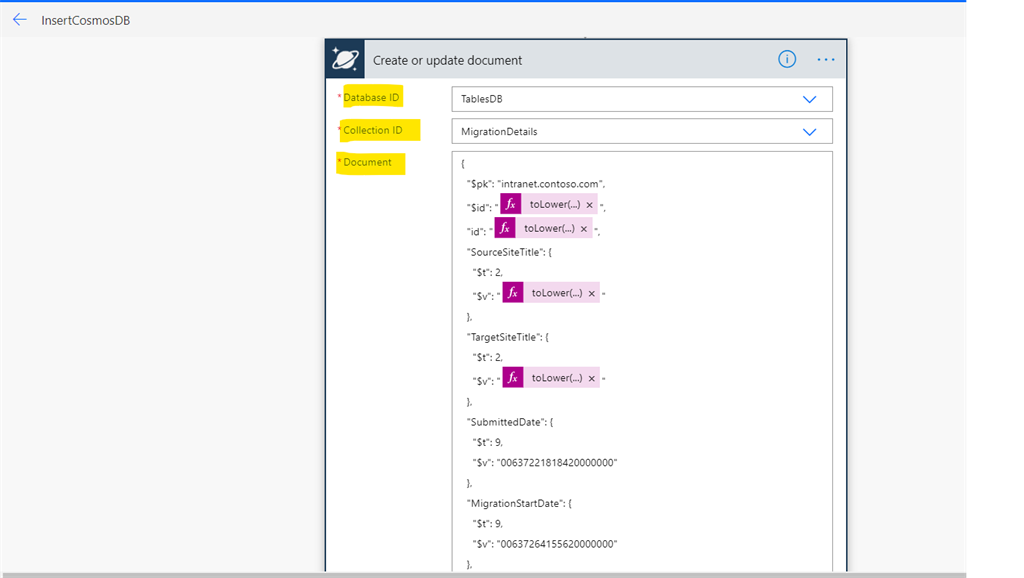This screenshot has height=578, width=1024.
Task: Click the Create or update document title
Action: pos(447,60)
